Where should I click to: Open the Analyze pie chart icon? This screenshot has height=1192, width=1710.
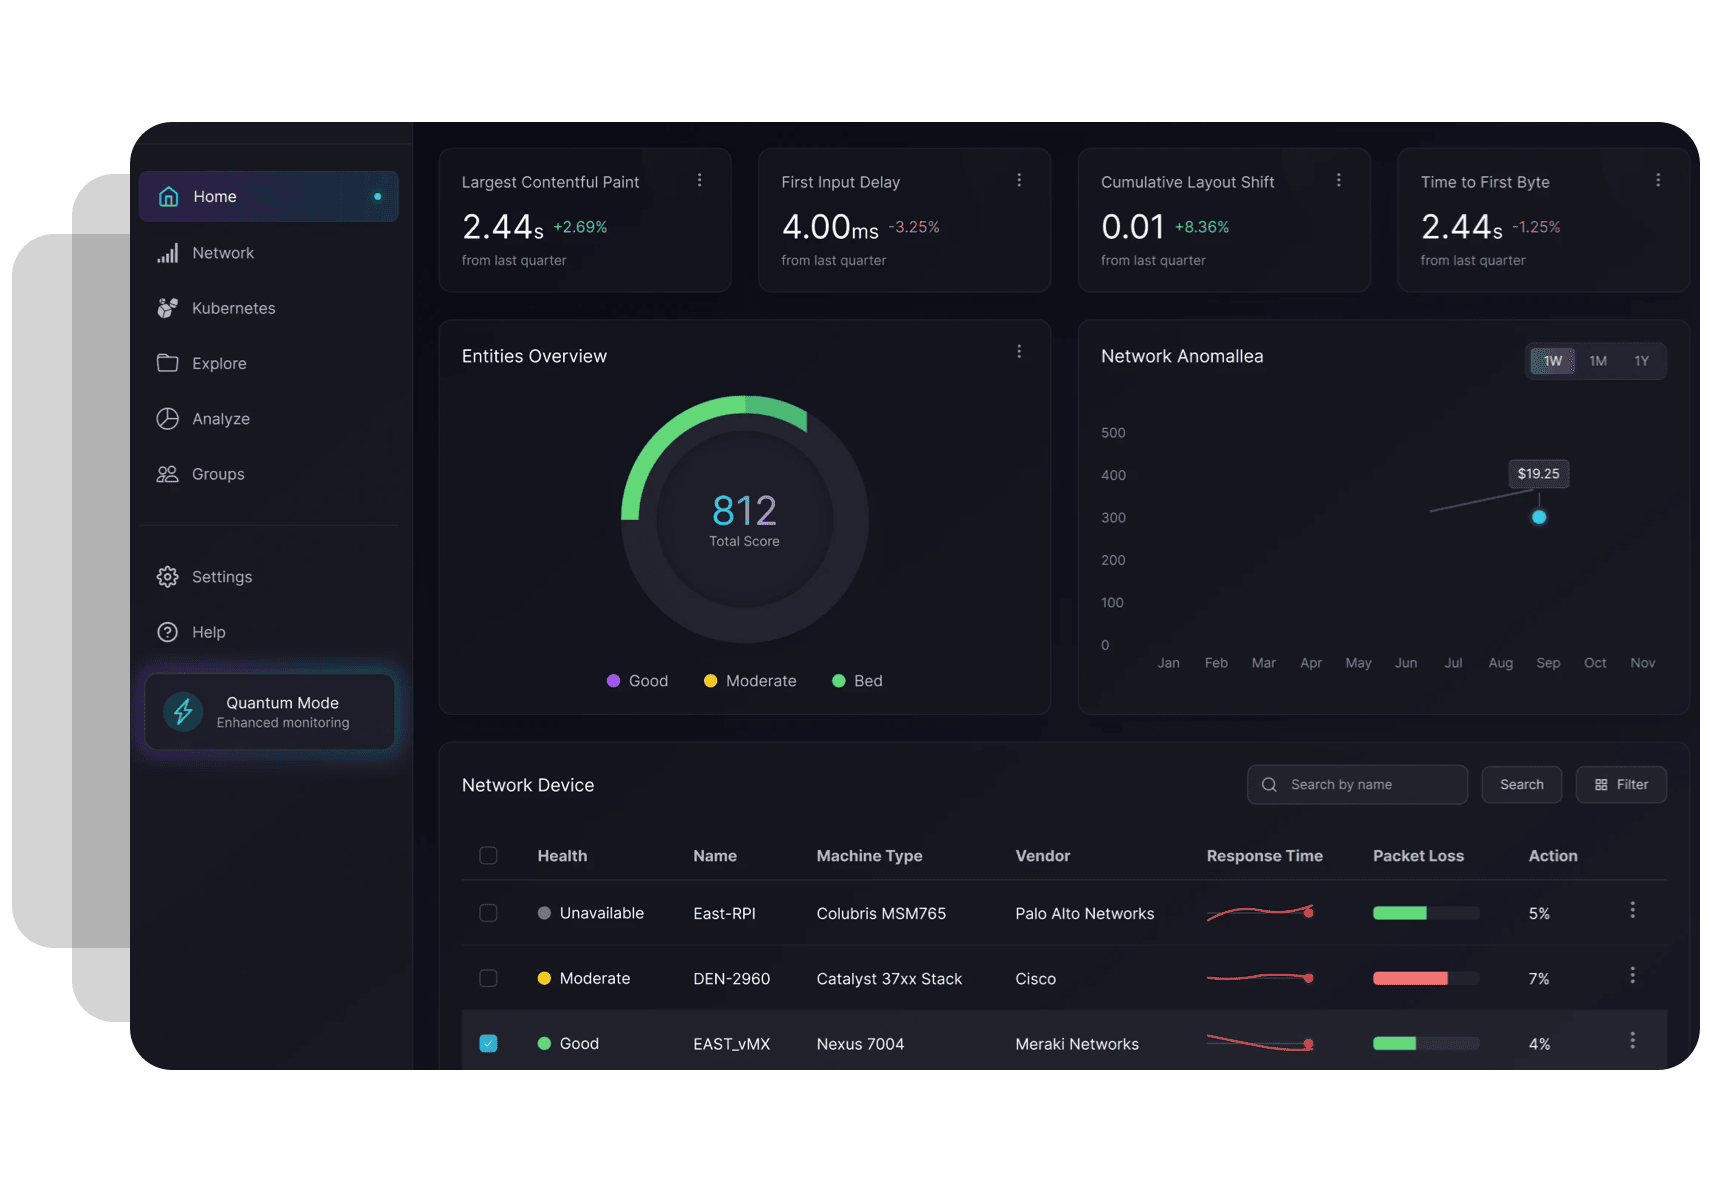(167, 419)
